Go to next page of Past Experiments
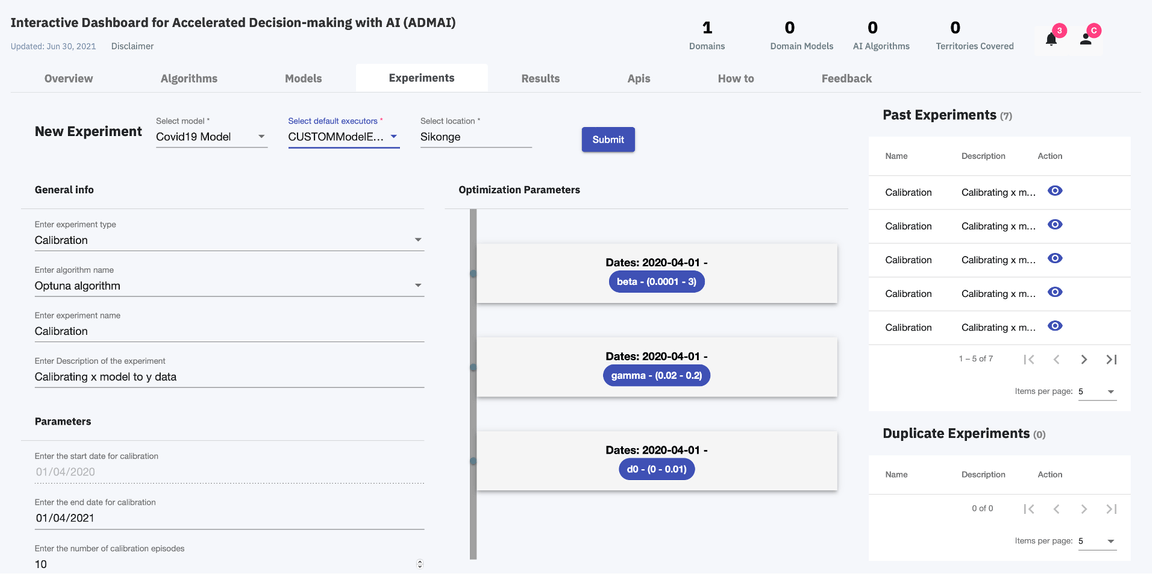Image resolution: width=1152 pixels, height=575 pixels. pyautogui.click(x=1084, y=359)
